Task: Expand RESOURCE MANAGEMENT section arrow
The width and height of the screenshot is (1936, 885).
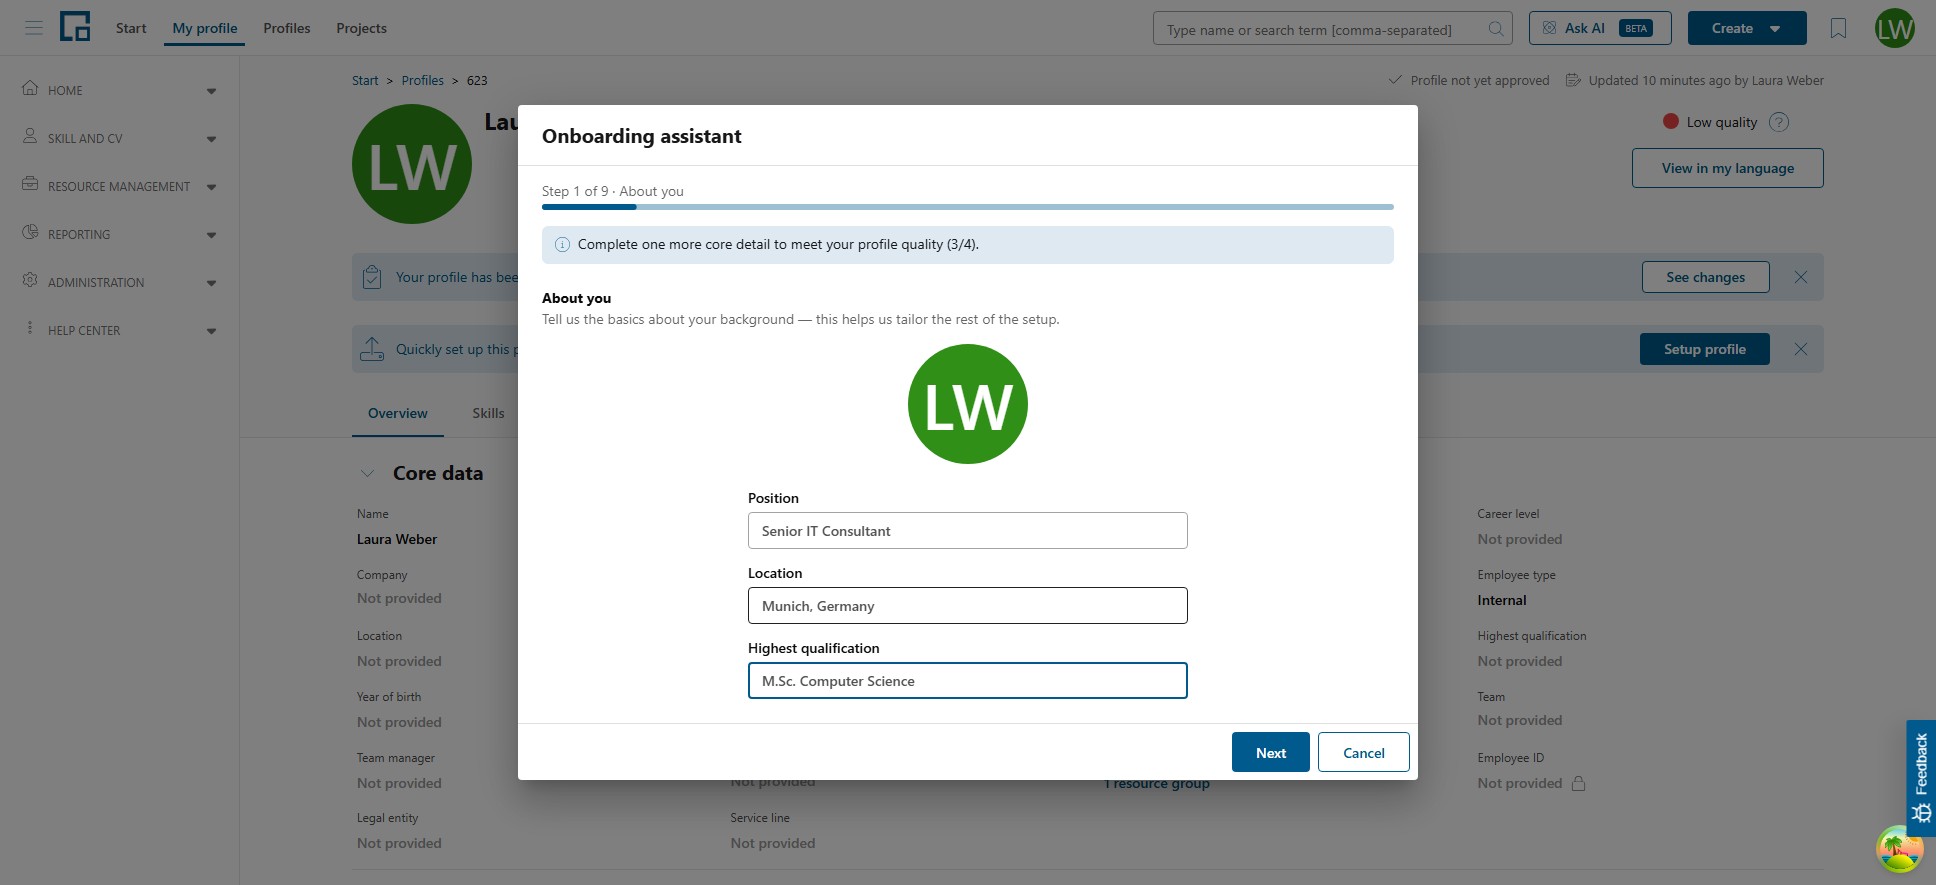Action: [x=211, y=187]
